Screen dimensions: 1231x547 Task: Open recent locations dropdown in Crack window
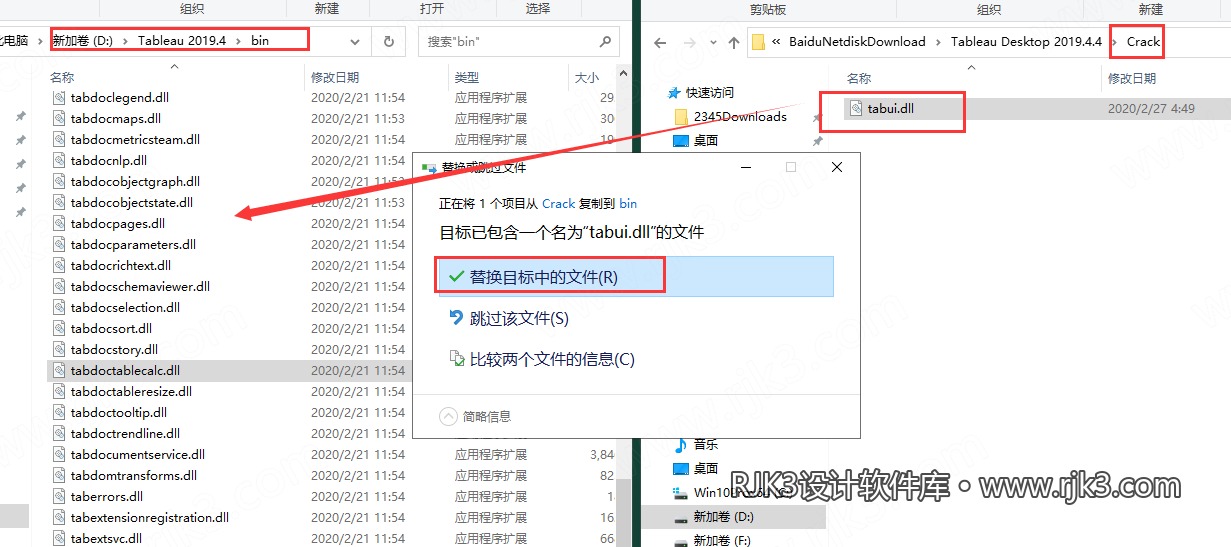tap(711, 43)
